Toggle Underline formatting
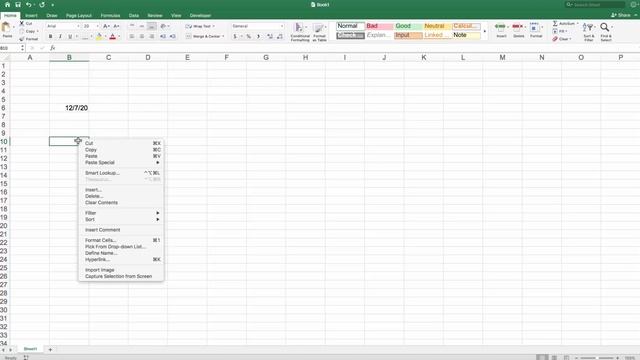Image resolution: width=640 pixels, height=360 pixels. [70, 37]
